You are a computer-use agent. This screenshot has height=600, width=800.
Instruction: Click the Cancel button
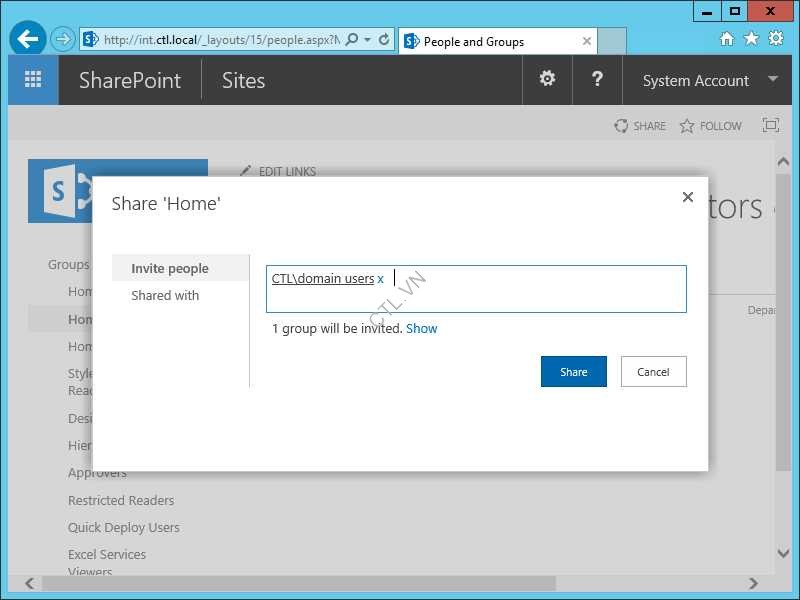[653, 371]
